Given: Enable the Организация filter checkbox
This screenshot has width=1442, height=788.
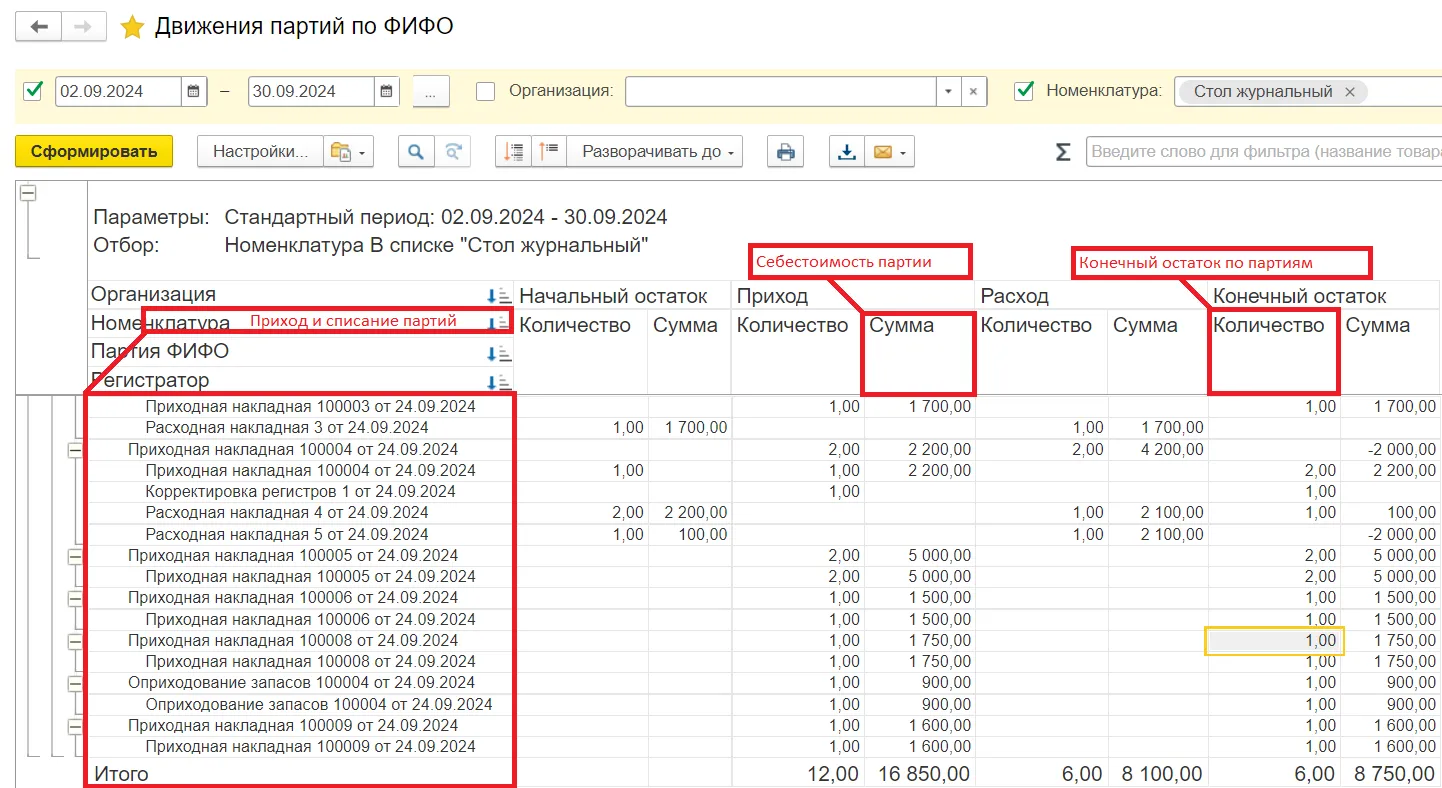Looking at the screenshot, I should click(x=485, y=91).
